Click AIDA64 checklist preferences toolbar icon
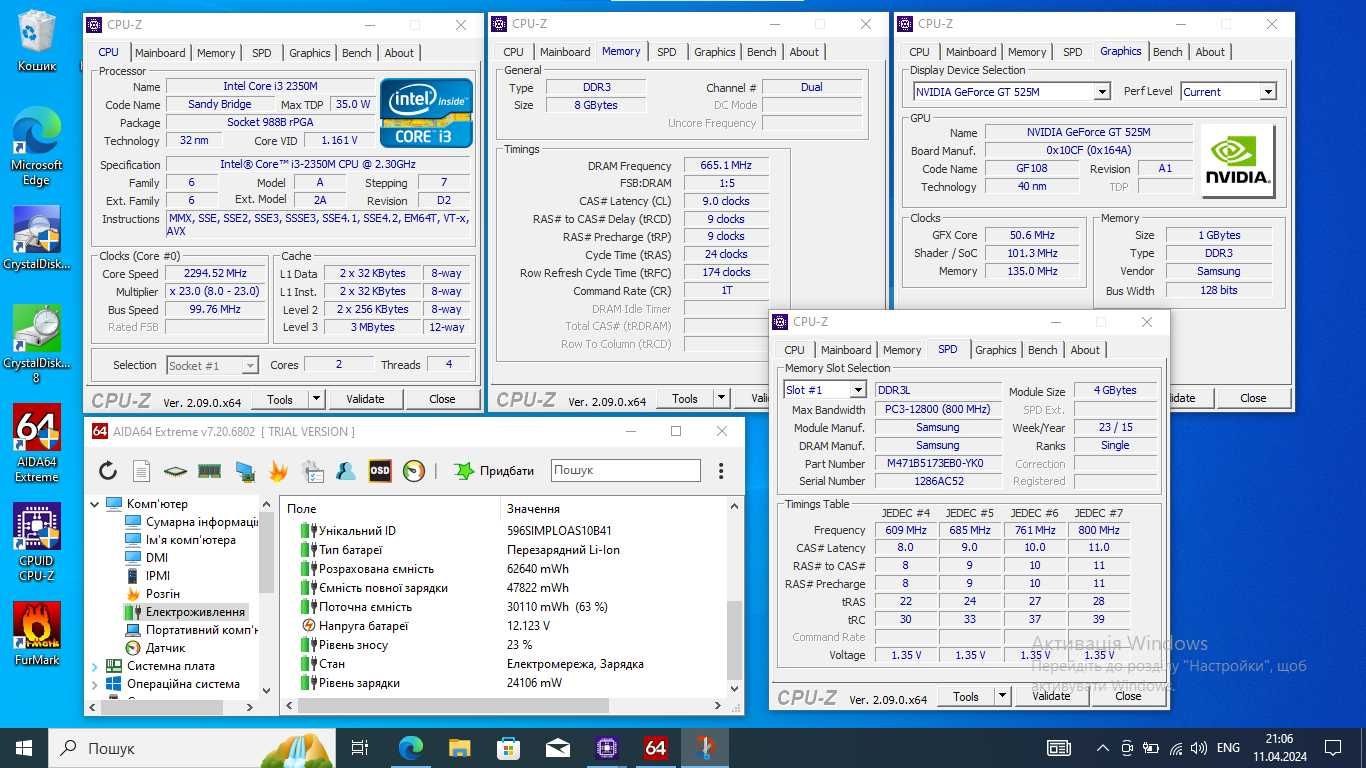The image size is (1366, 768). point(312,471)
